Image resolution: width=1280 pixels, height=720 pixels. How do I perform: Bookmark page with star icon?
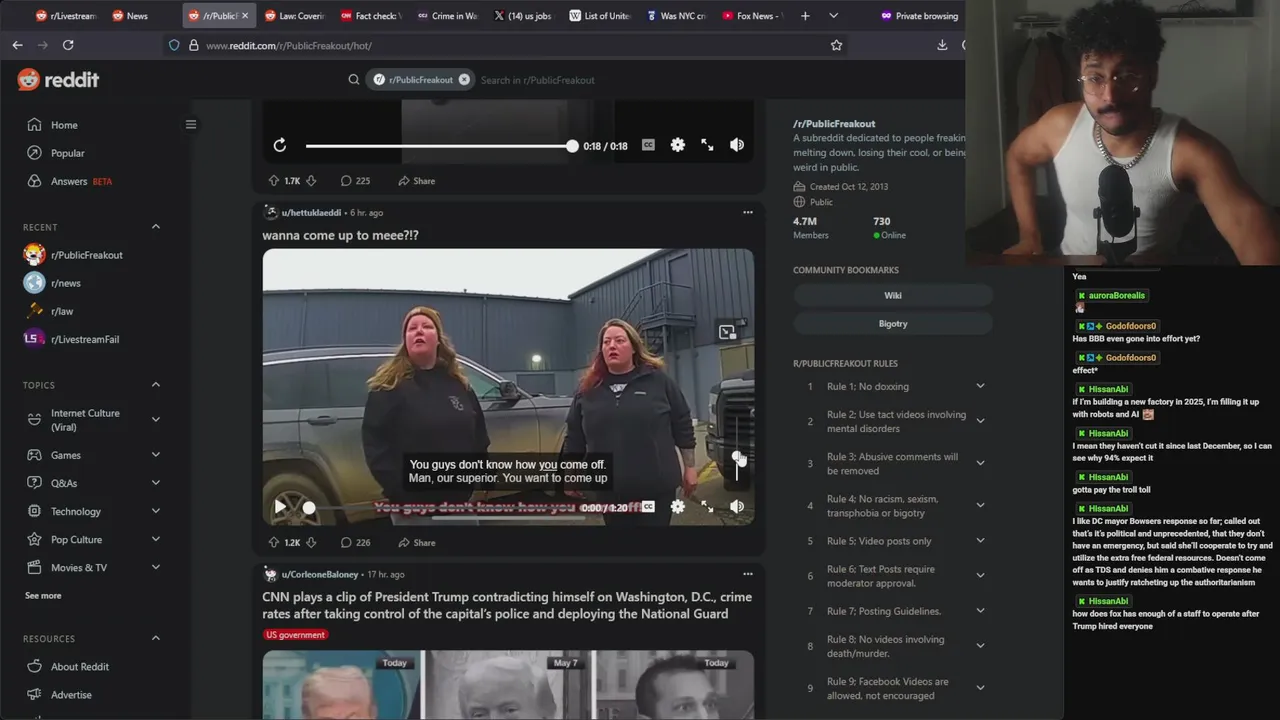point(836,45)
